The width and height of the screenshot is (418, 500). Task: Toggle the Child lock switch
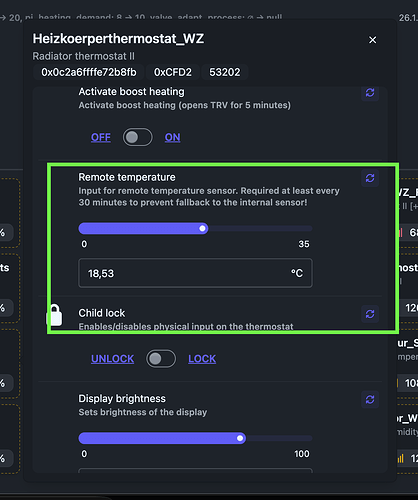click(161, 359)
